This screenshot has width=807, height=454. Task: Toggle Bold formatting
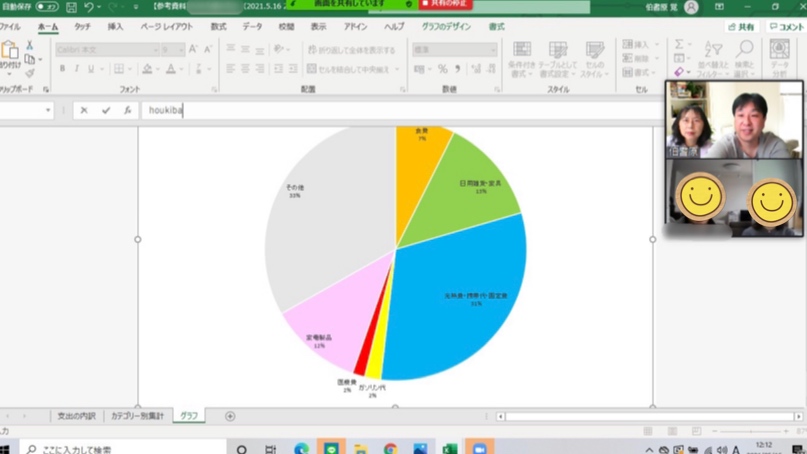click(62, 69)
